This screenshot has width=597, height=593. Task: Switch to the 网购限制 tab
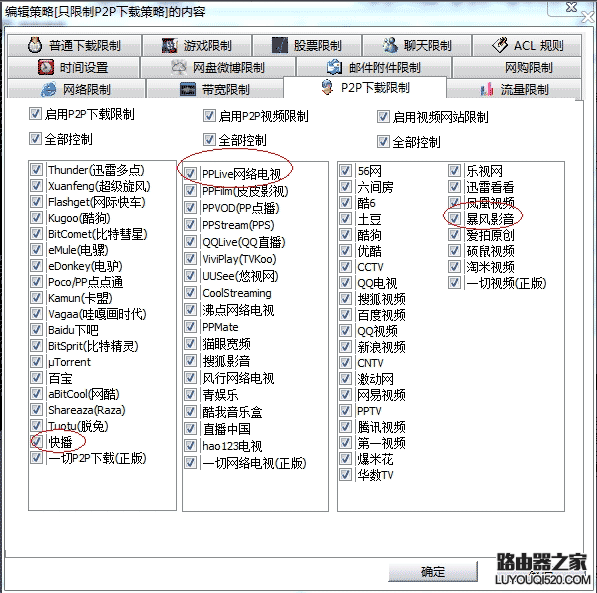(517, 67)
